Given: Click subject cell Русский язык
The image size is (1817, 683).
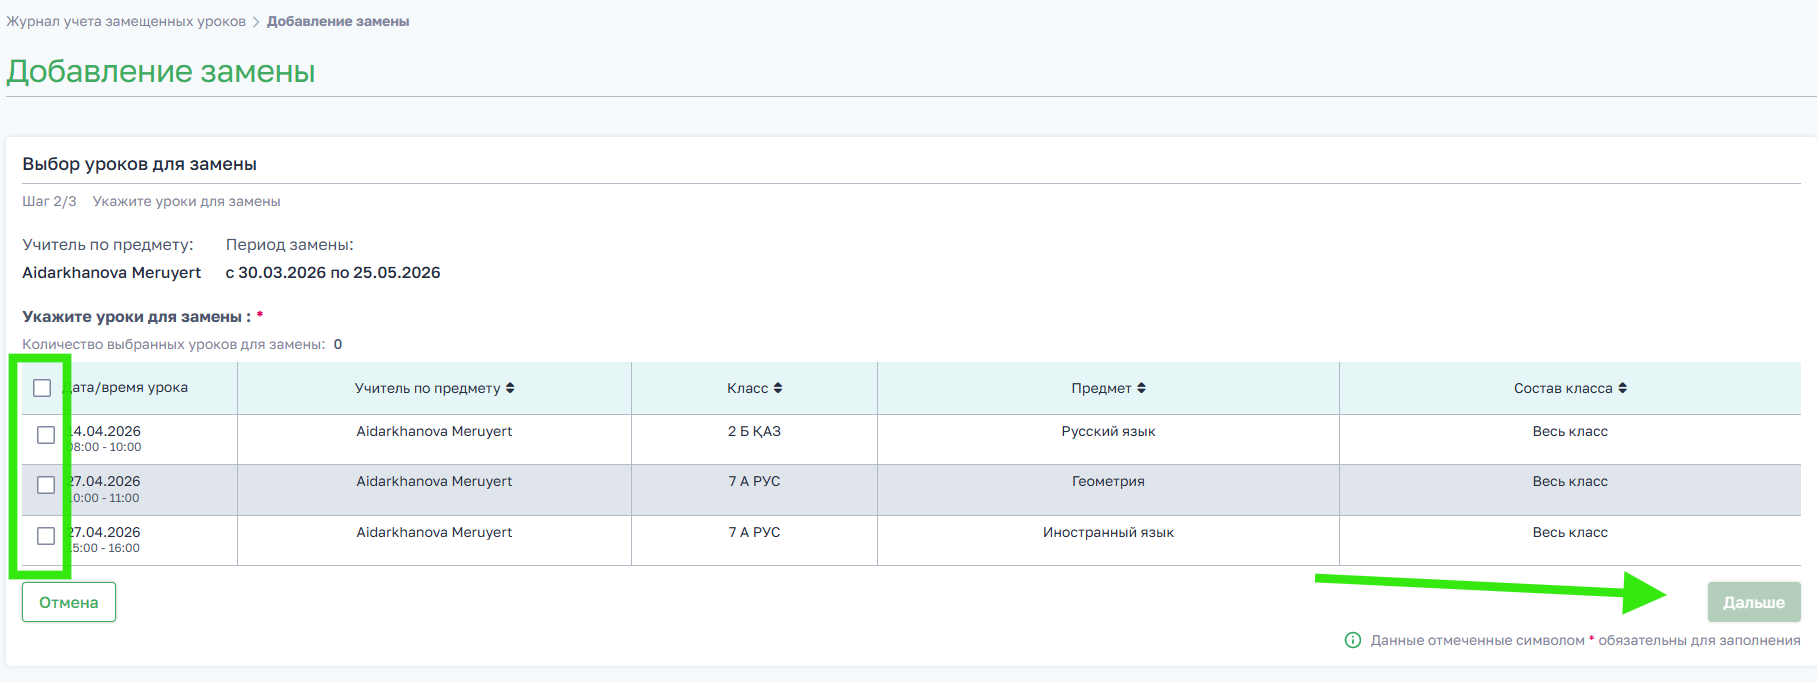Looking at the screenshot, I should (1108, 431).
